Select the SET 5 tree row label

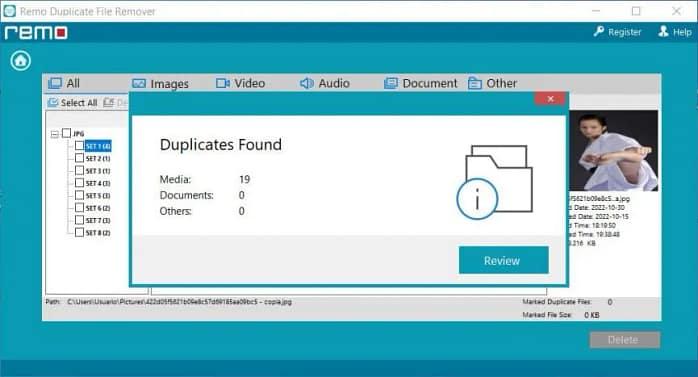(x=98, y=196)
